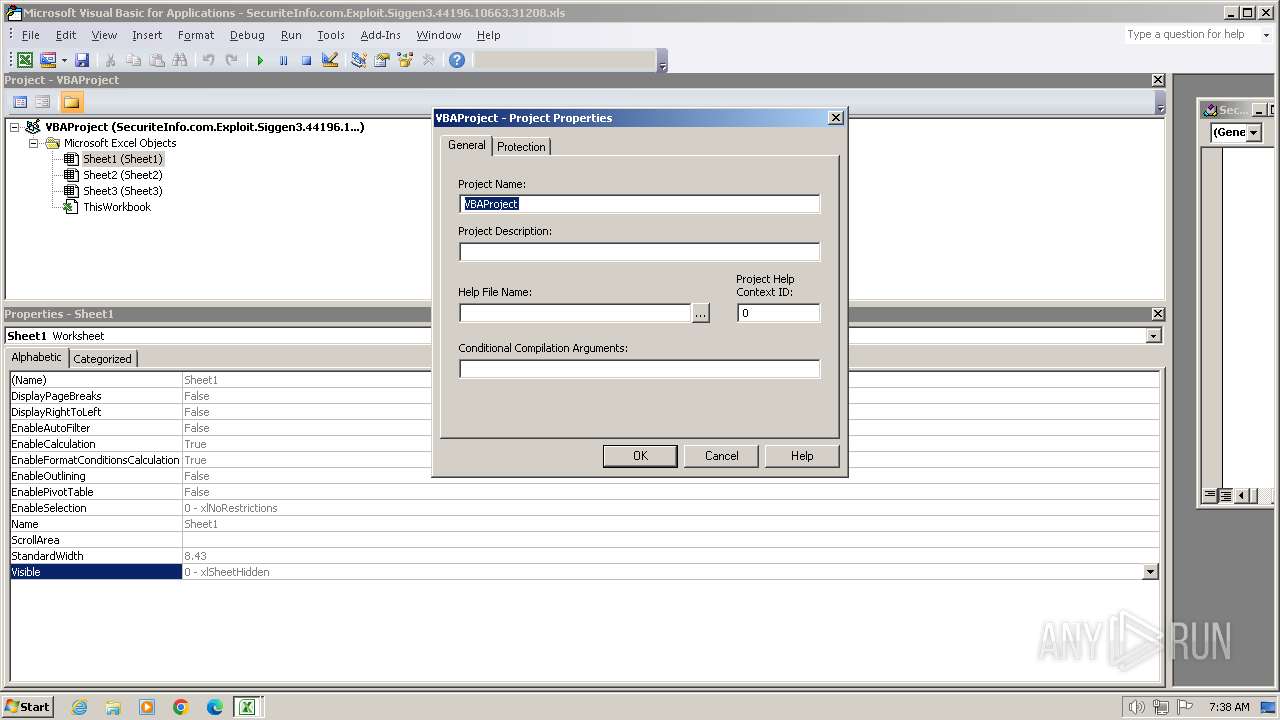1280x720 pixels.
Task: Click the Save toolbar icon
Action: tap(82, 61)
